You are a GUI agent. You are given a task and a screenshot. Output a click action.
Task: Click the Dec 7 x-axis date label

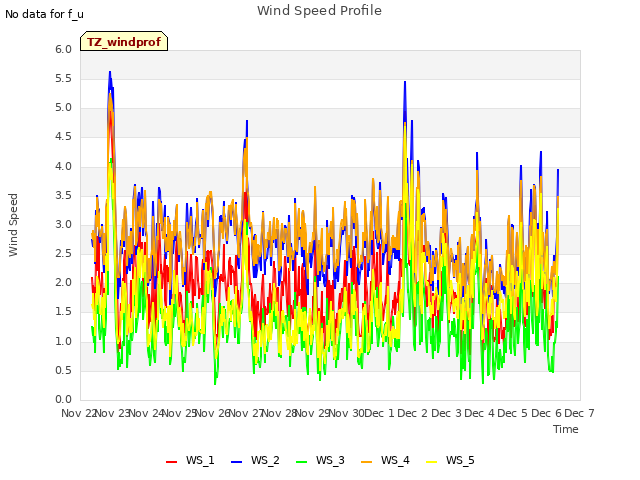point(579,413)
